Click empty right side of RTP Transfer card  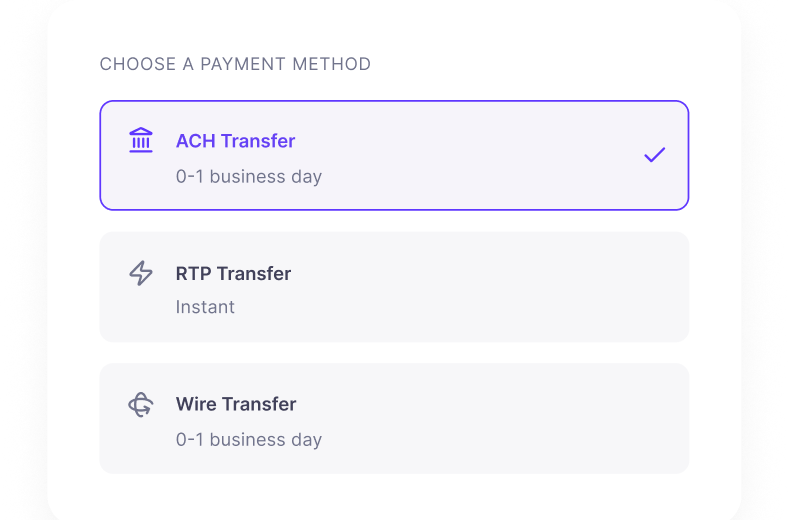tap(554, 287)
